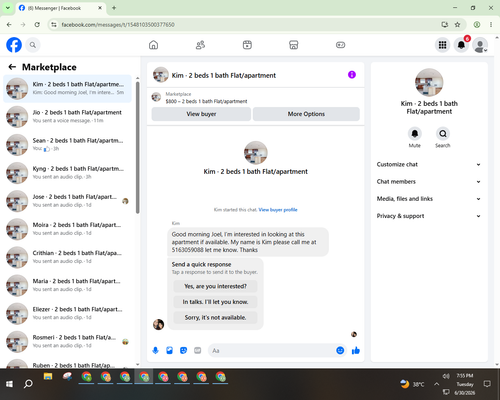Open Kyng conversation in list
The width and height of the screenshot is (500, 400).
tap(67, 173)
